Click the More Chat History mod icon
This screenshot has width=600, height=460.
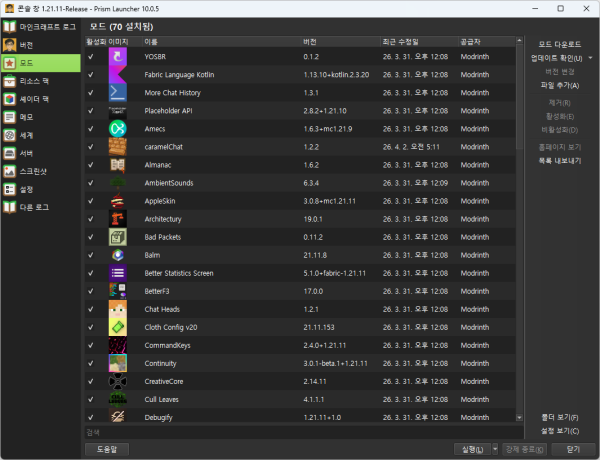pos(117,93)
